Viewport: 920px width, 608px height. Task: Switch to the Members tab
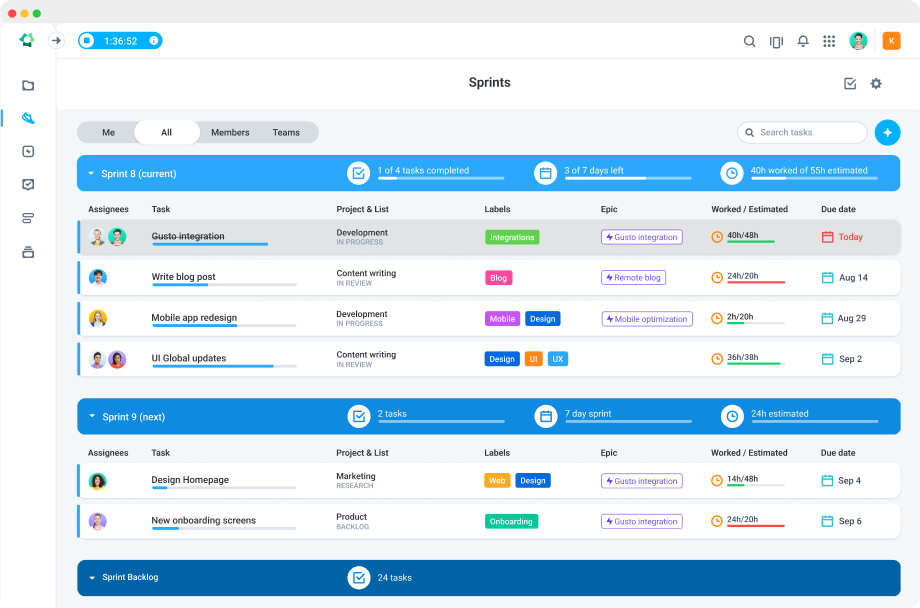pos(229,132)
